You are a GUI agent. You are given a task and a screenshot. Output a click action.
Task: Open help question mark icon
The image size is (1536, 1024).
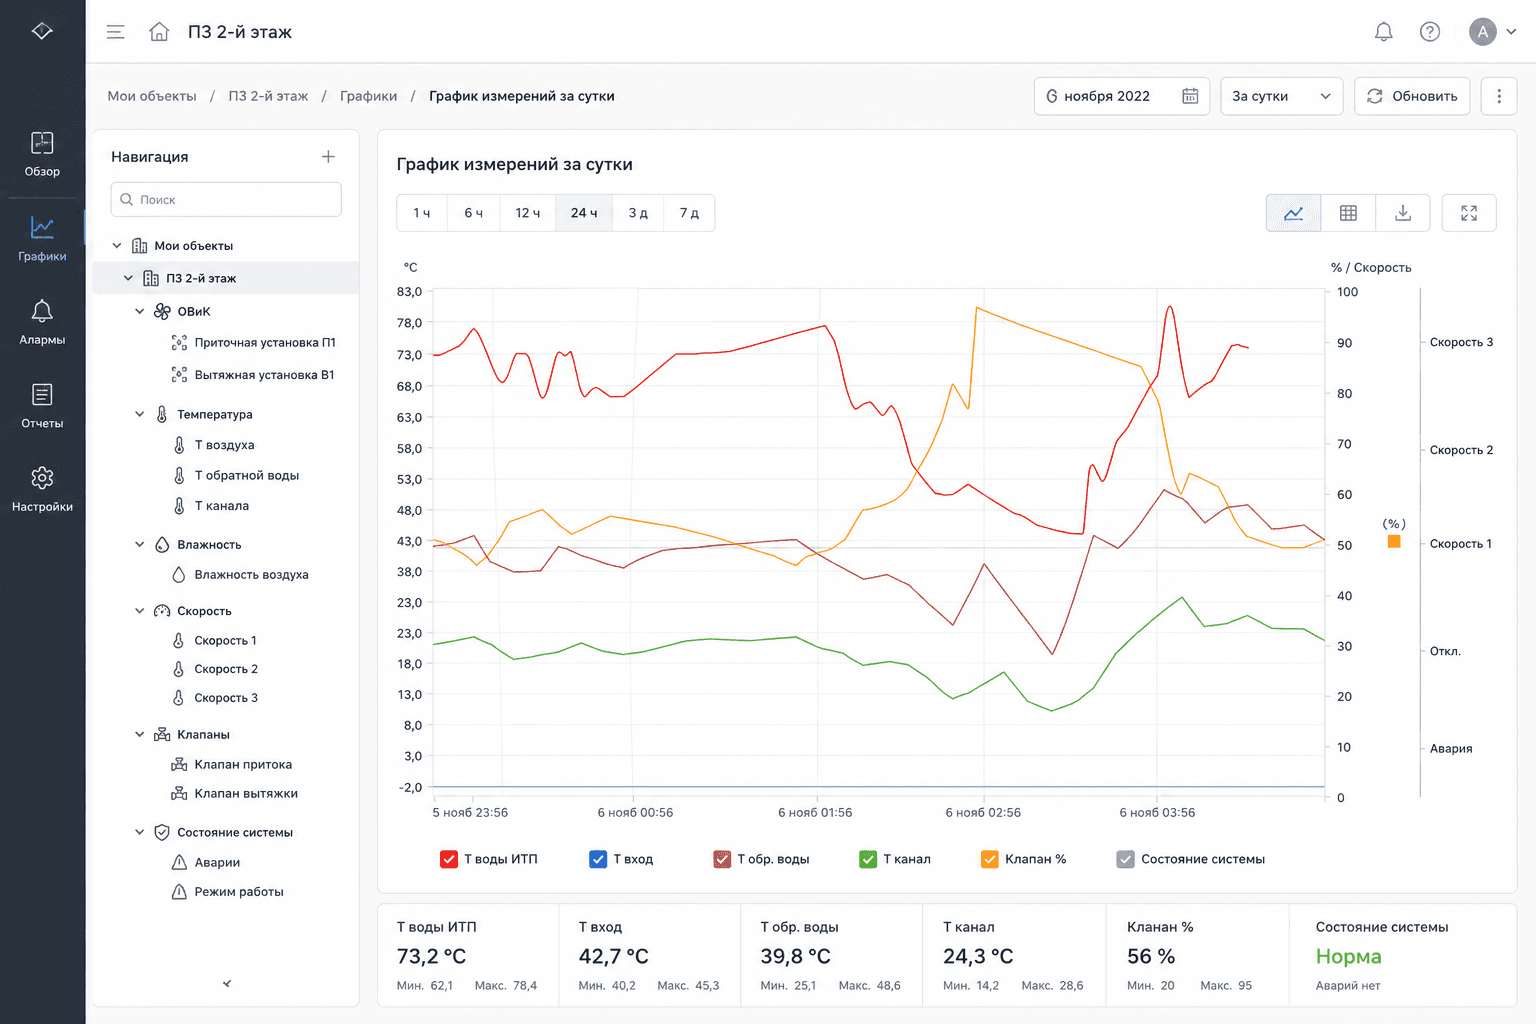(1430, 32)
